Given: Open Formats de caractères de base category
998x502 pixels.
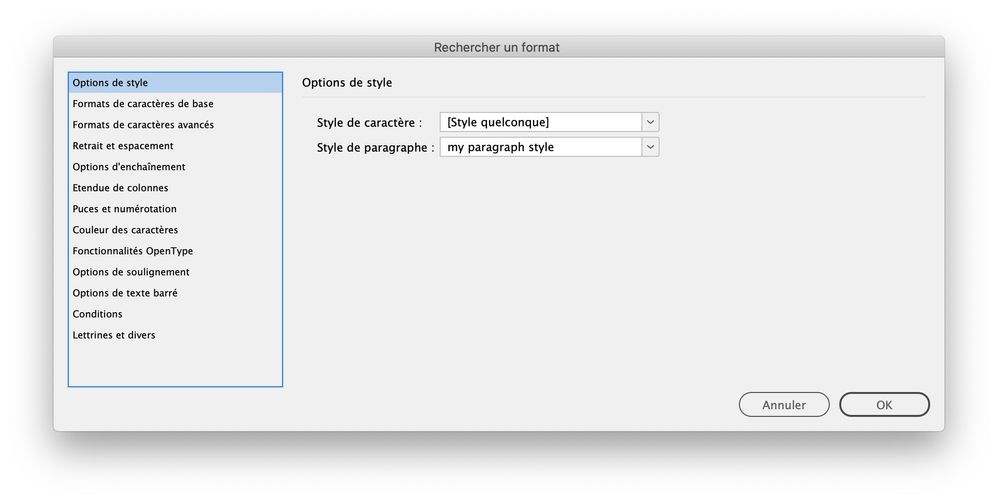Looking at the screenshot, I should pos(143,103).
